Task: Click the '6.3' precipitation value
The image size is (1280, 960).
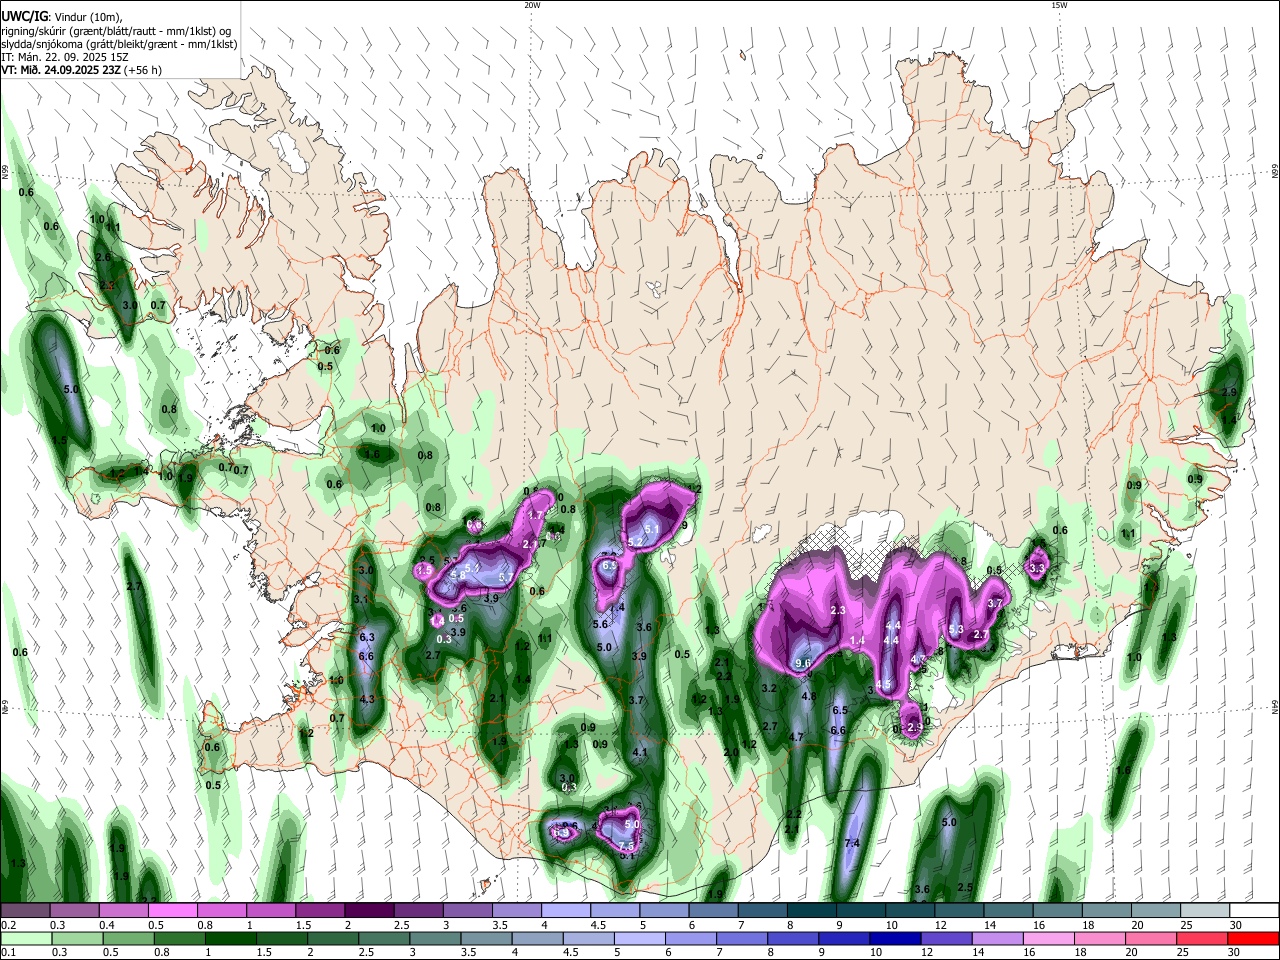Action: (366, 637)
